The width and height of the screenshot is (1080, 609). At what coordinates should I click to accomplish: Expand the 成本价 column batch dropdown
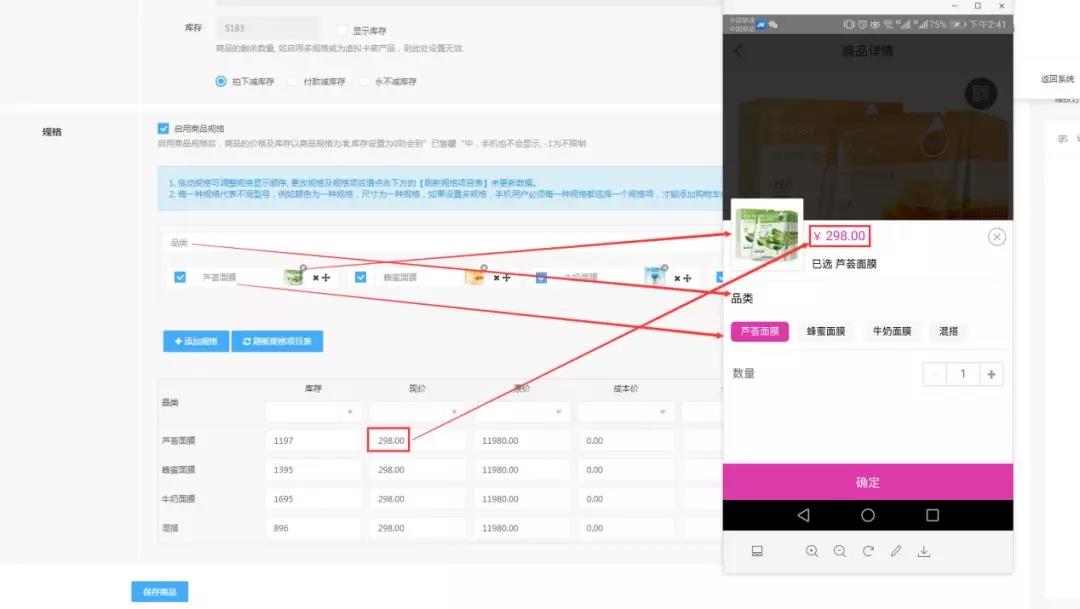click(x=624, y=411)
